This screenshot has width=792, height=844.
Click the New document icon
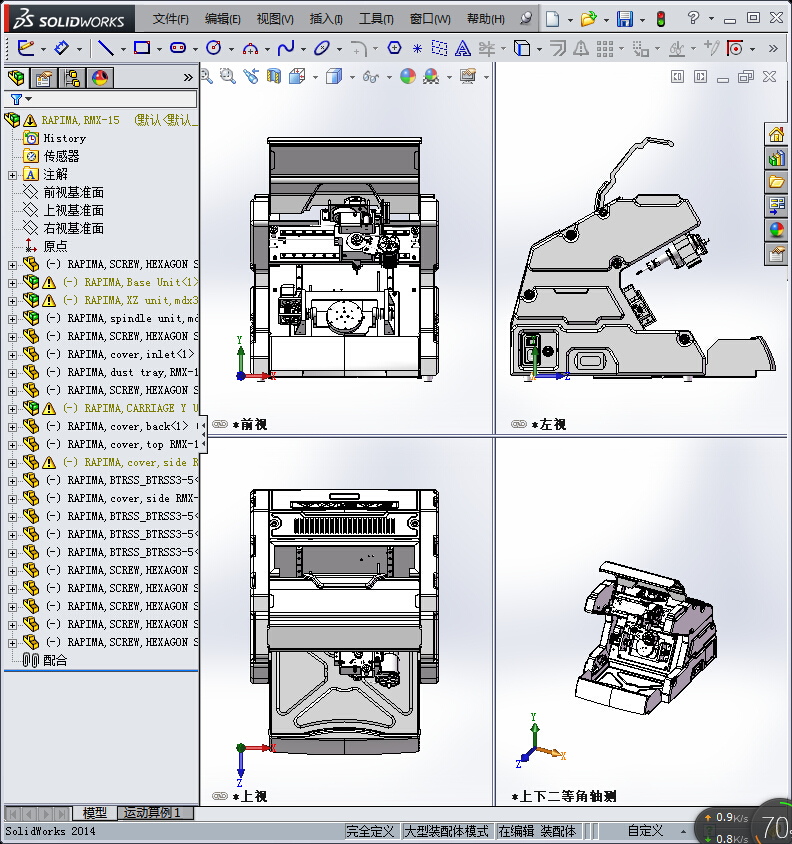[x=552, y=19]
